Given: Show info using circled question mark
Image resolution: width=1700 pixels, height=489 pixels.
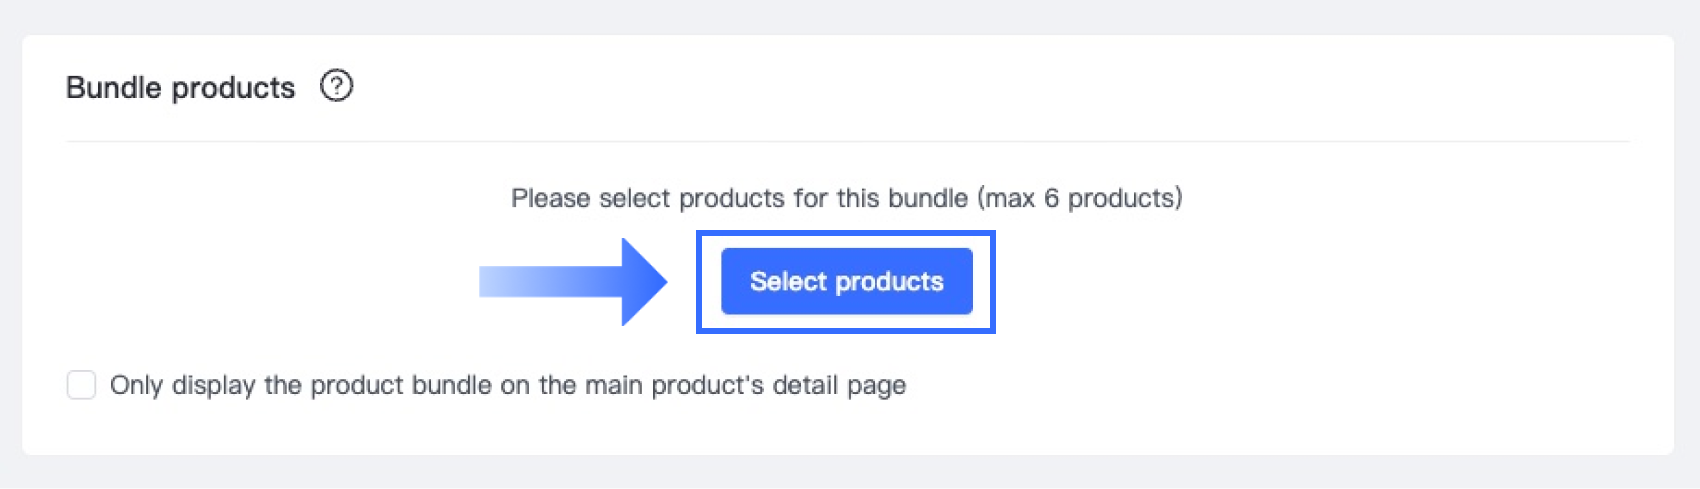Looking at the screenshot, I should point(337,86).
